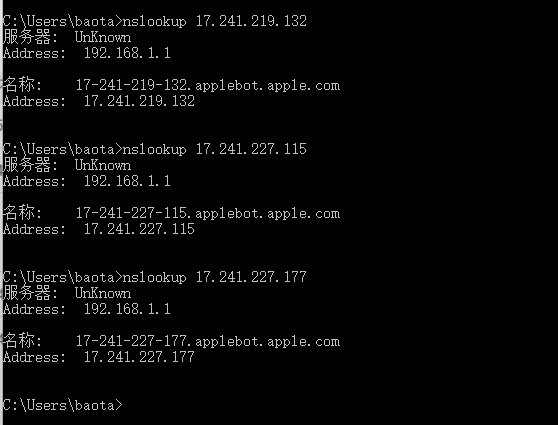Click the second UnKnown server name text
This screenshot has width=558, height=425.
coord(103,166)
